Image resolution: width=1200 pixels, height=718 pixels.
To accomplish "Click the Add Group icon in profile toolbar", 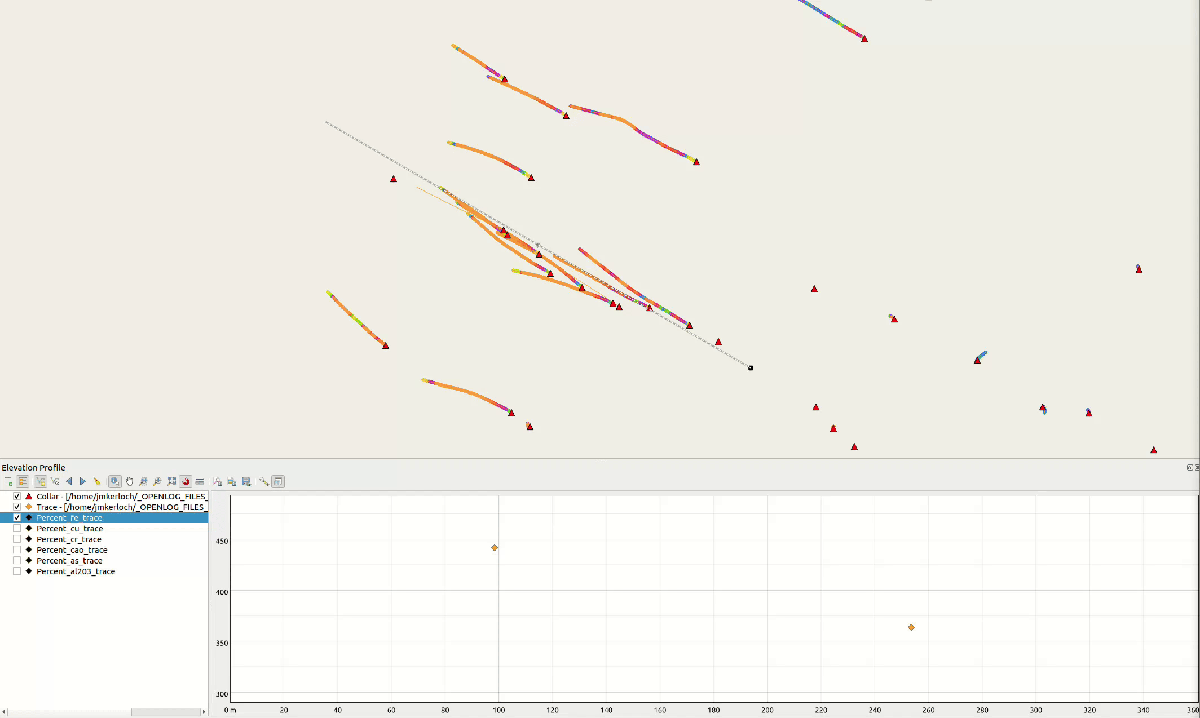I will (x=10, y=481).
